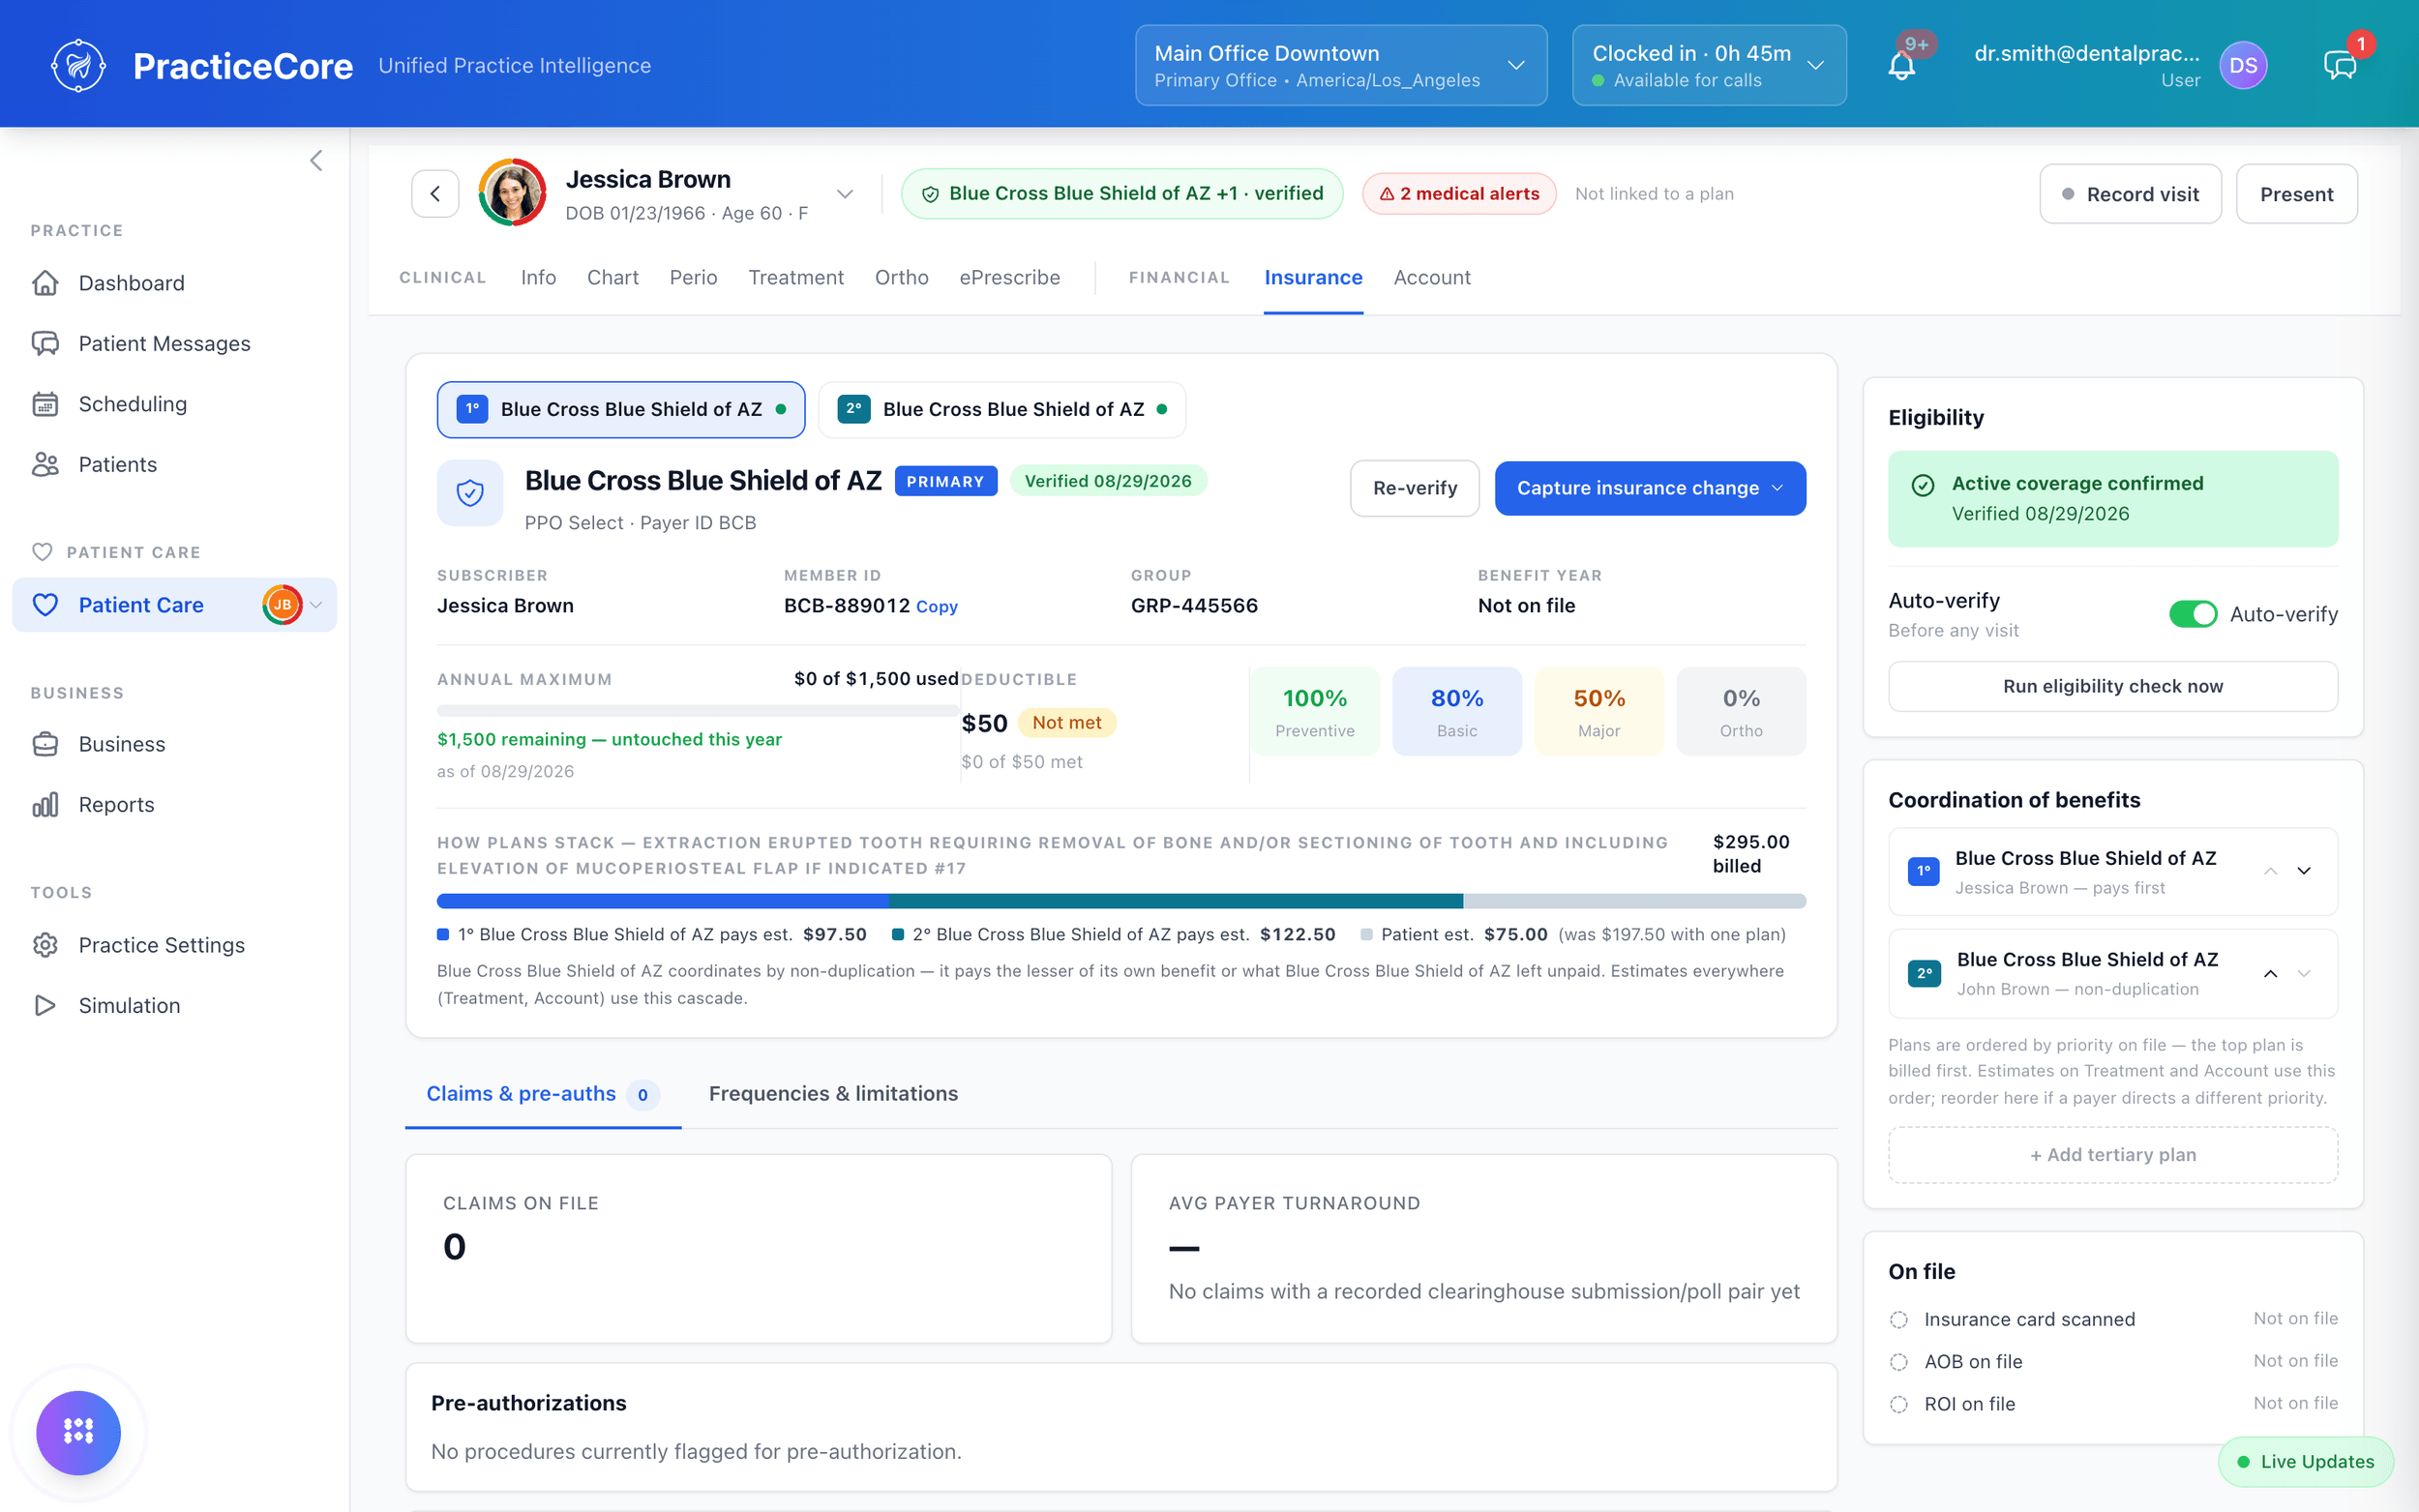Copy the member ID

936,607
